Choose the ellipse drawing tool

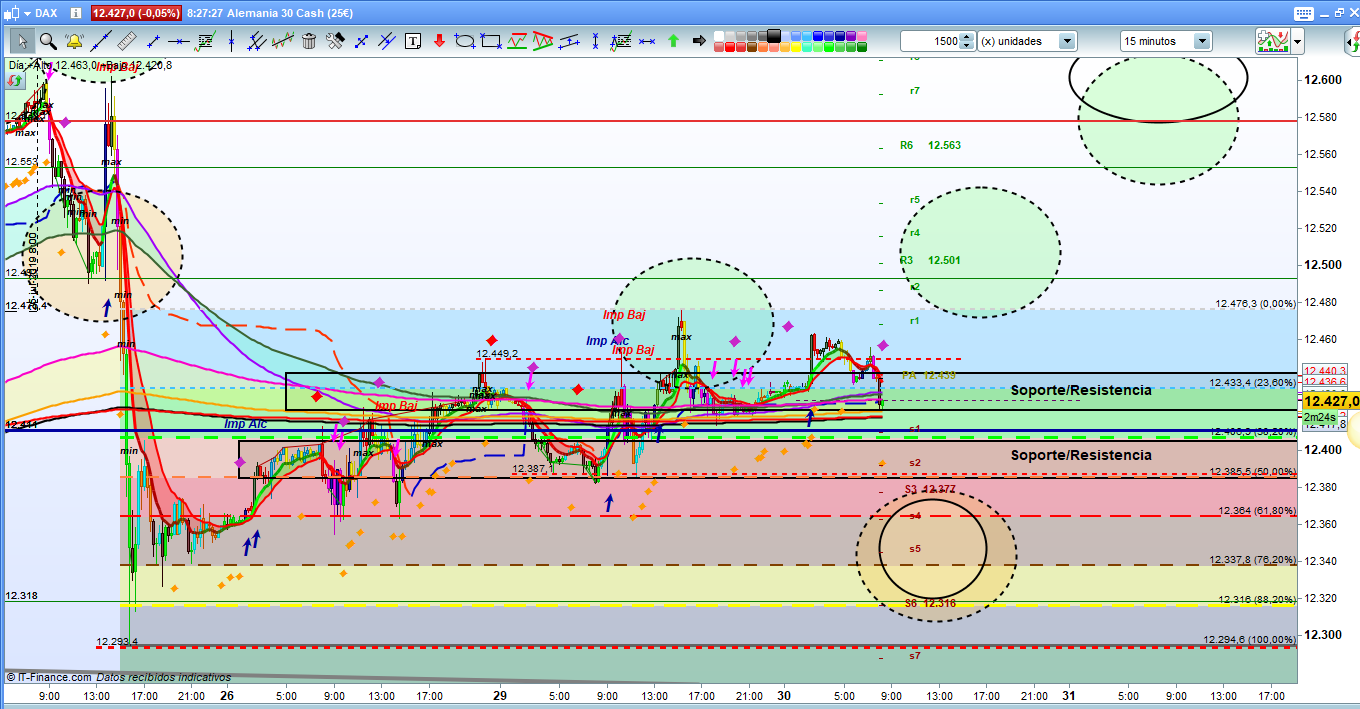(465, 41)
